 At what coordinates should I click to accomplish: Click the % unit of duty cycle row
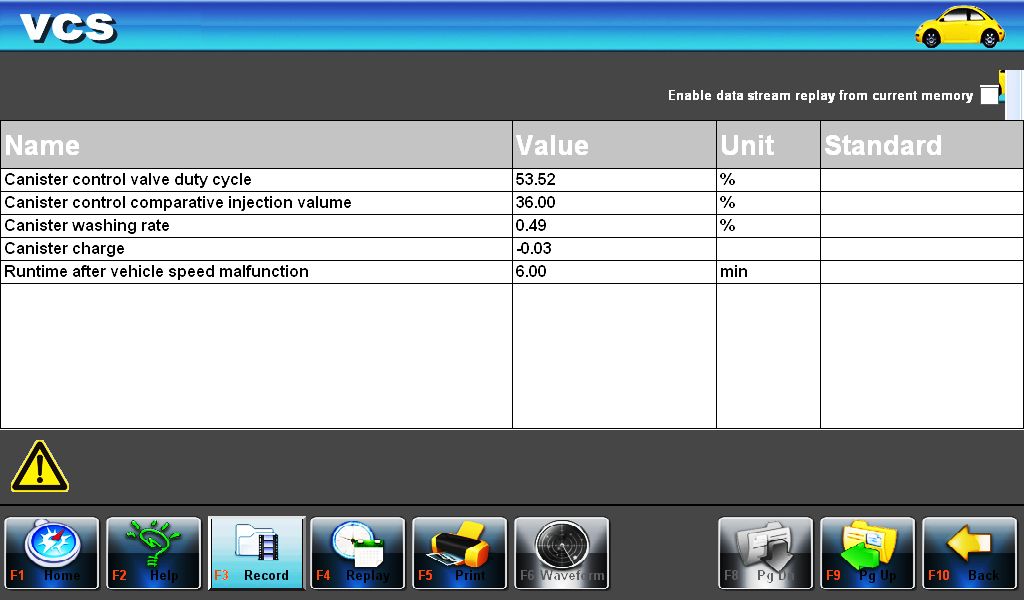(x=728, y=180)
